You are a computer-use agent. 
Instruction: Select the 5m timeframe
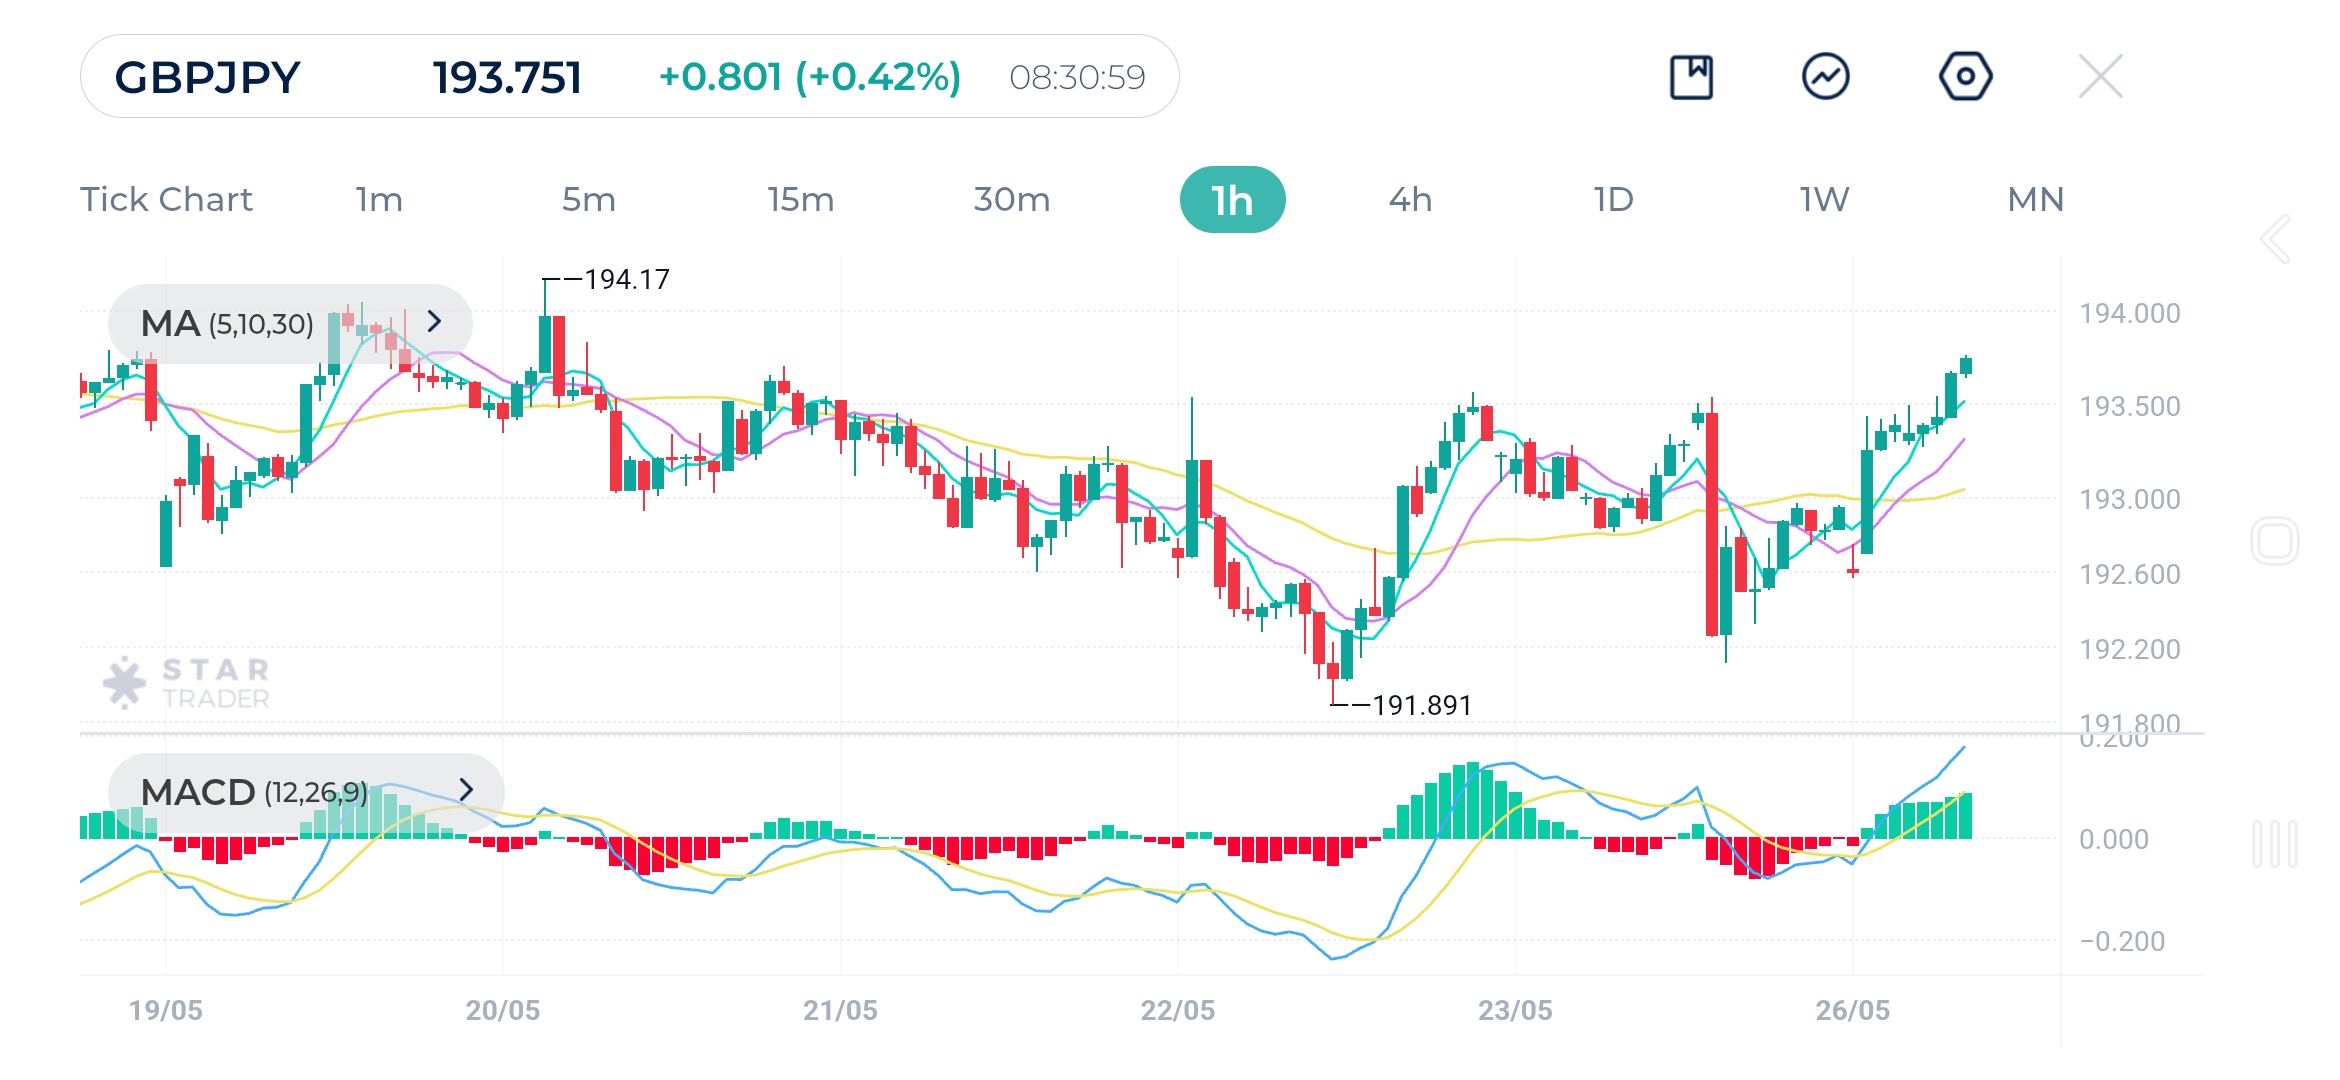tap(588, 200)
